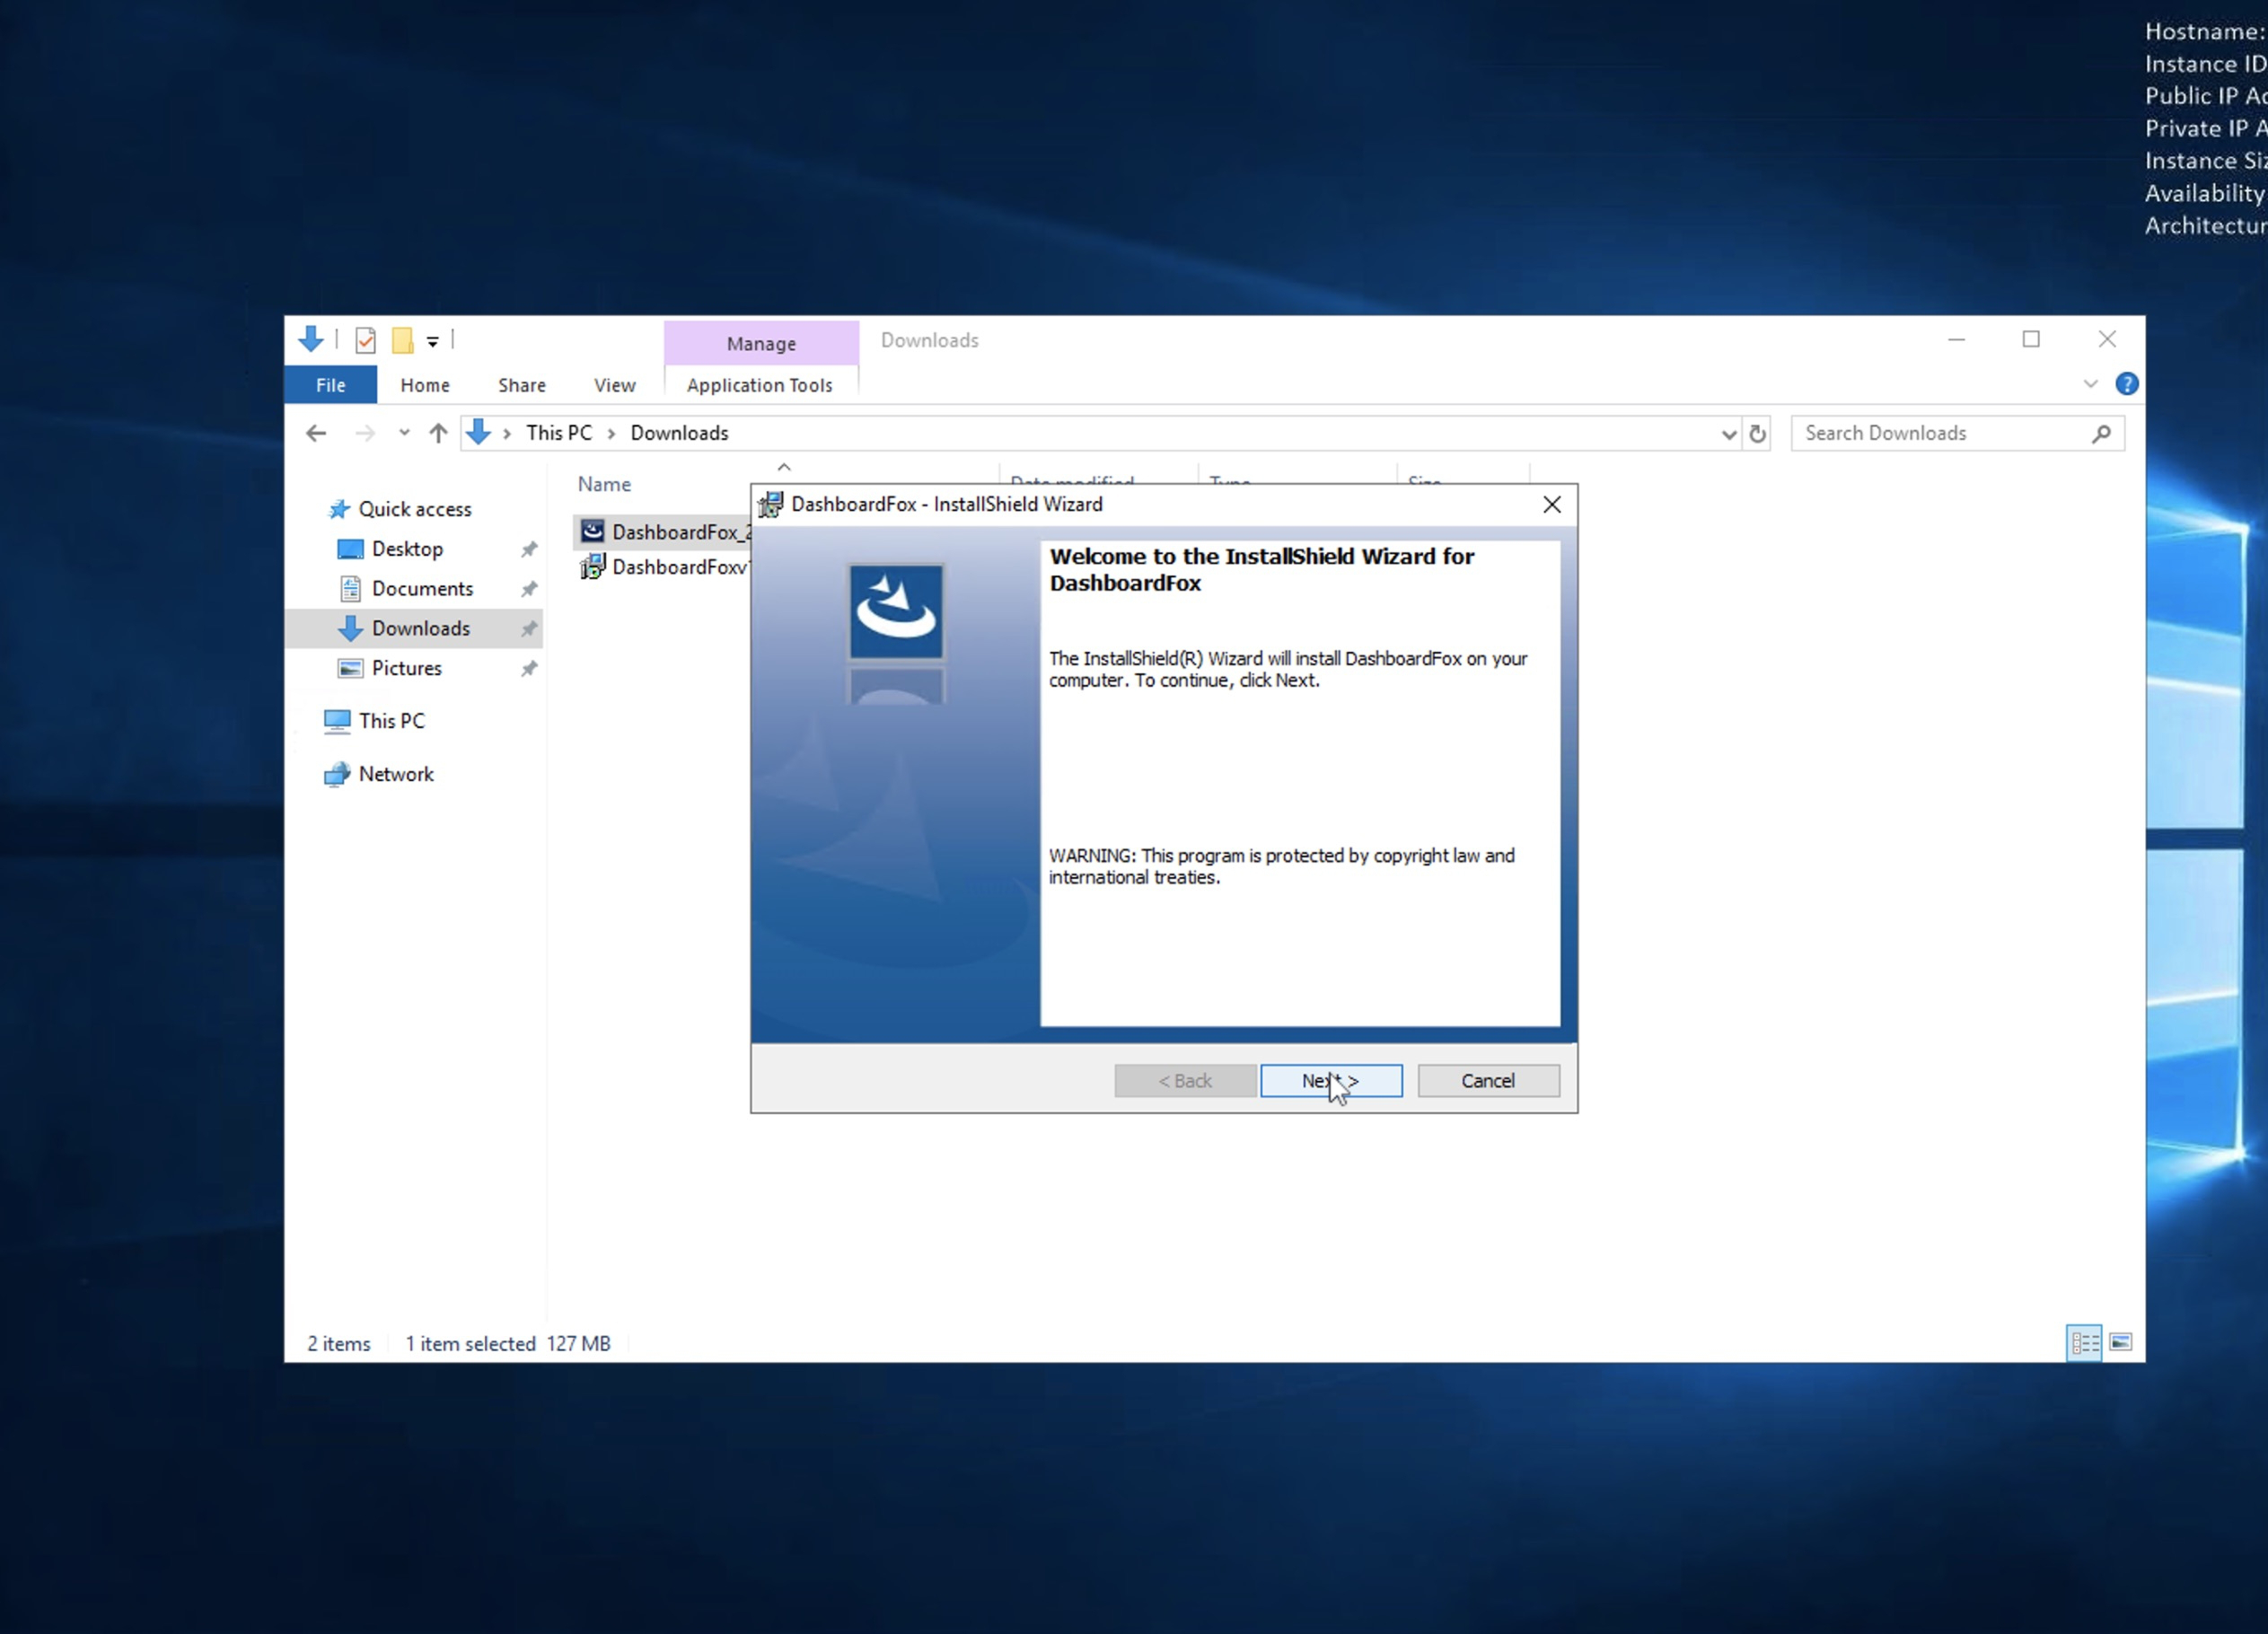Switch to the Home ribbon tab
This screenshot has width=2268, height=1634.
[x=425, y=385]
